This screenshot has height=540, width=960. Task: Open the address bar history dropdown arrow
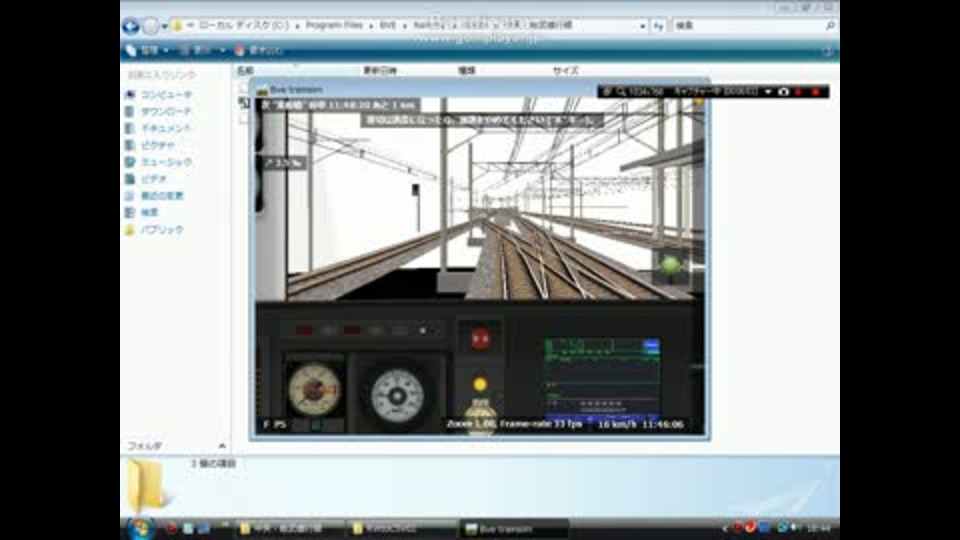click(x=642, y=26)
